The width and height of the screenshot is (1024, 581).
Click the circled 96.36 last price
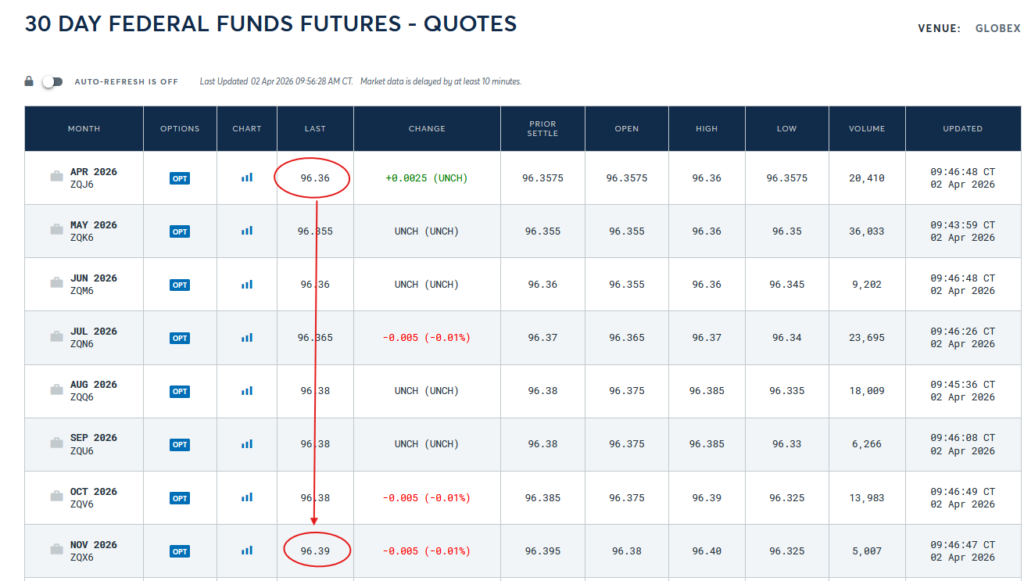(314, 177)
